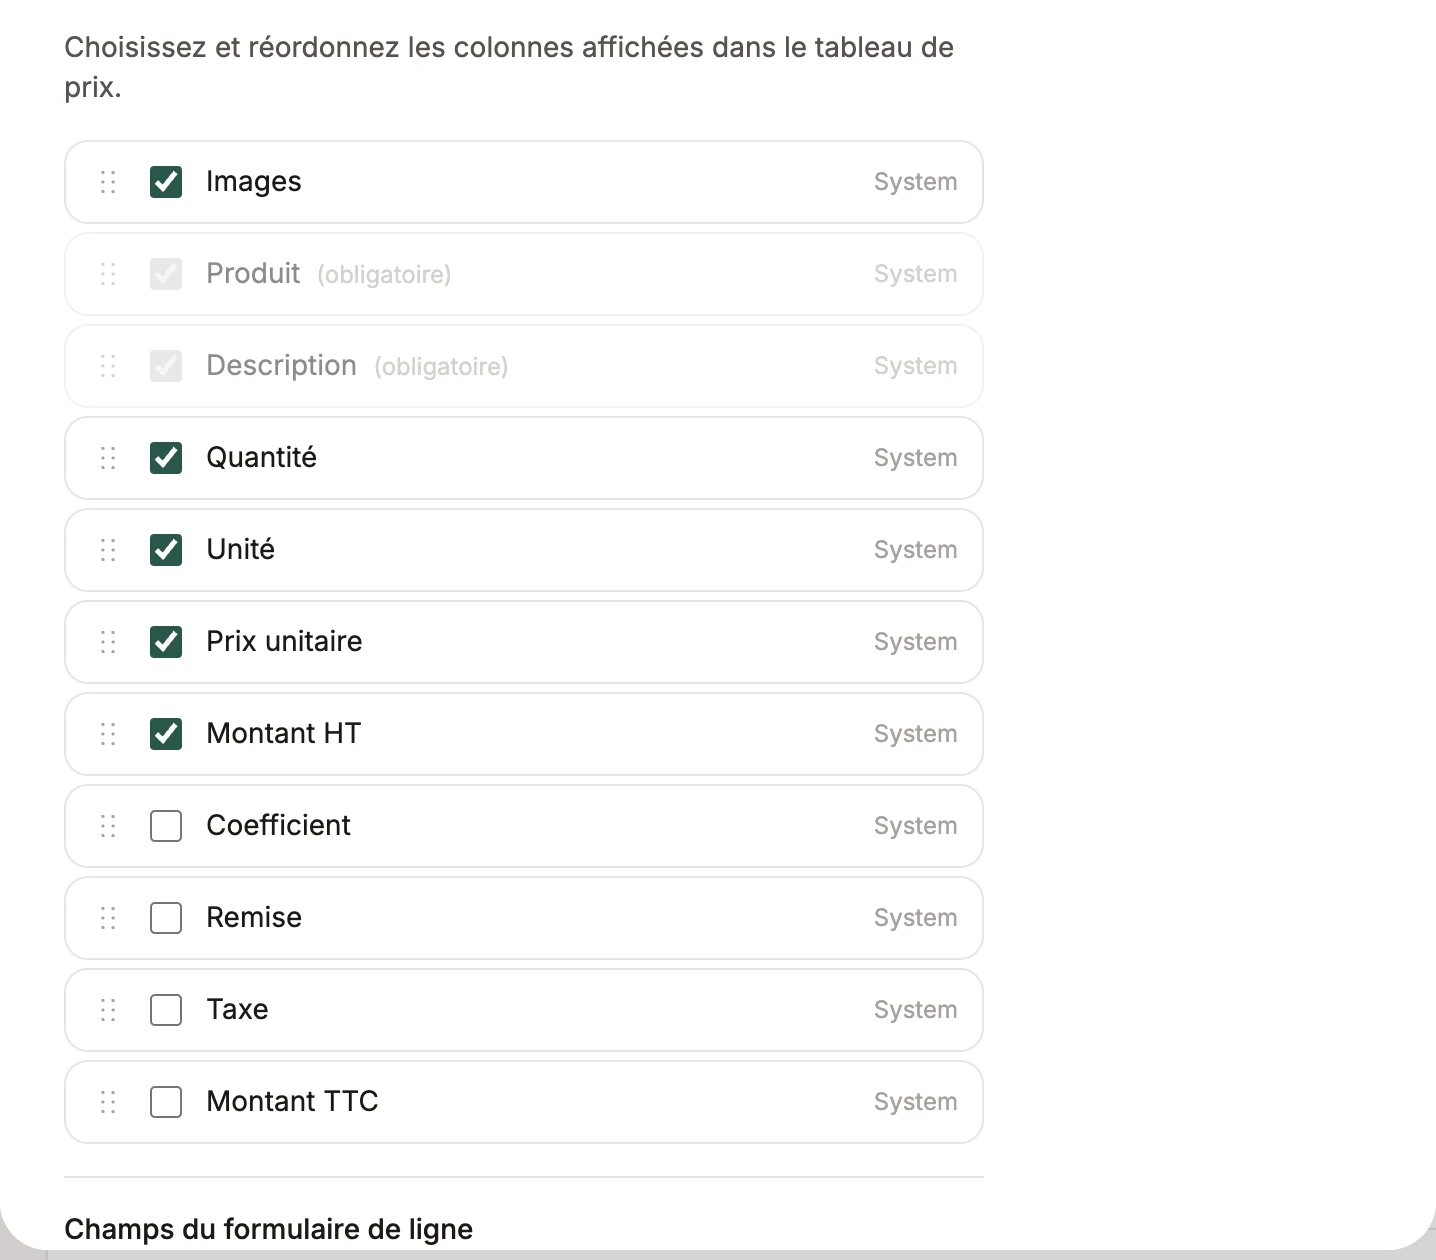The image size is (1436, 1260).
Task: Check the Remise column checkbox
Action: (x=166, y=918)
